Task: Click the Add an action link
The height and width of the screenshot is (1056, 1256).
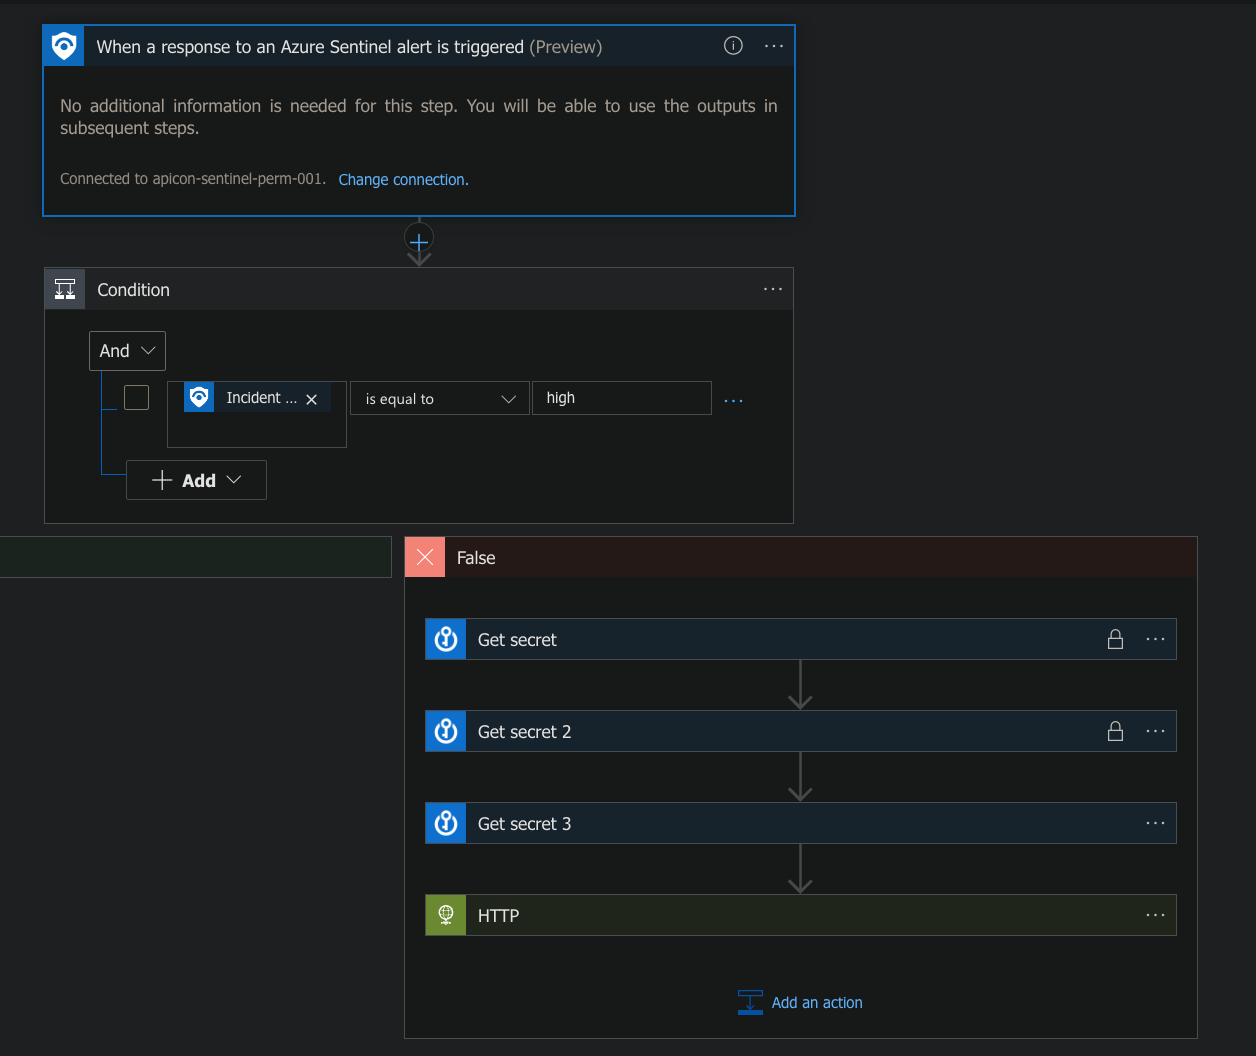Action: [817, 1003]
